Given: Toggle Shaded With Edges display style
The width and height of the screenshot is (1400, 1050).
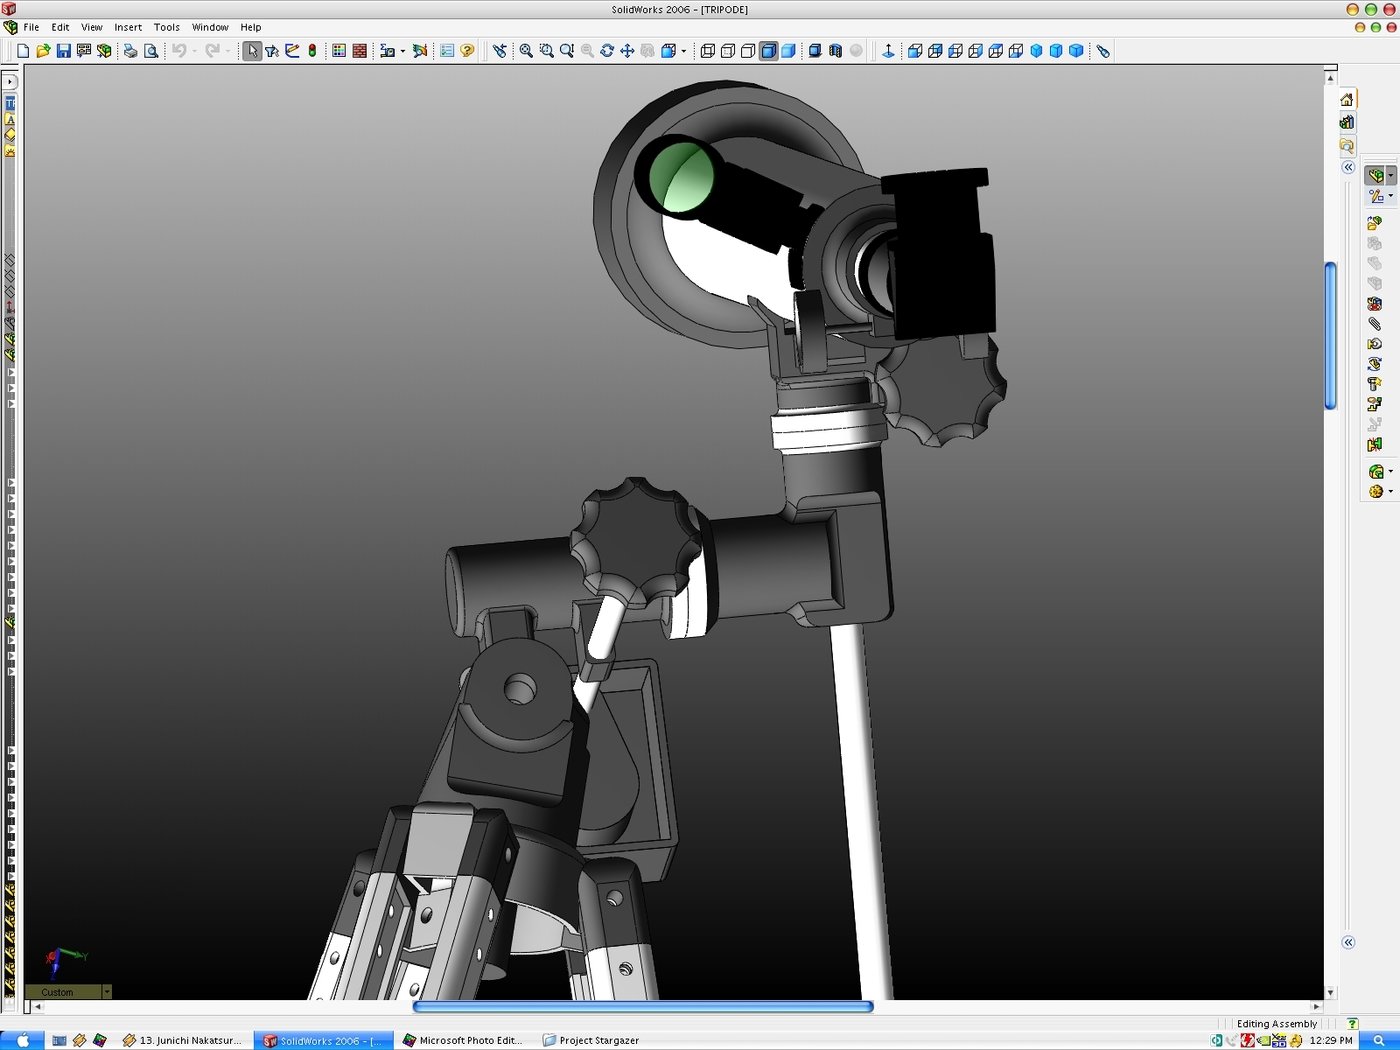Looking at the screenshot, I should 766,51.
